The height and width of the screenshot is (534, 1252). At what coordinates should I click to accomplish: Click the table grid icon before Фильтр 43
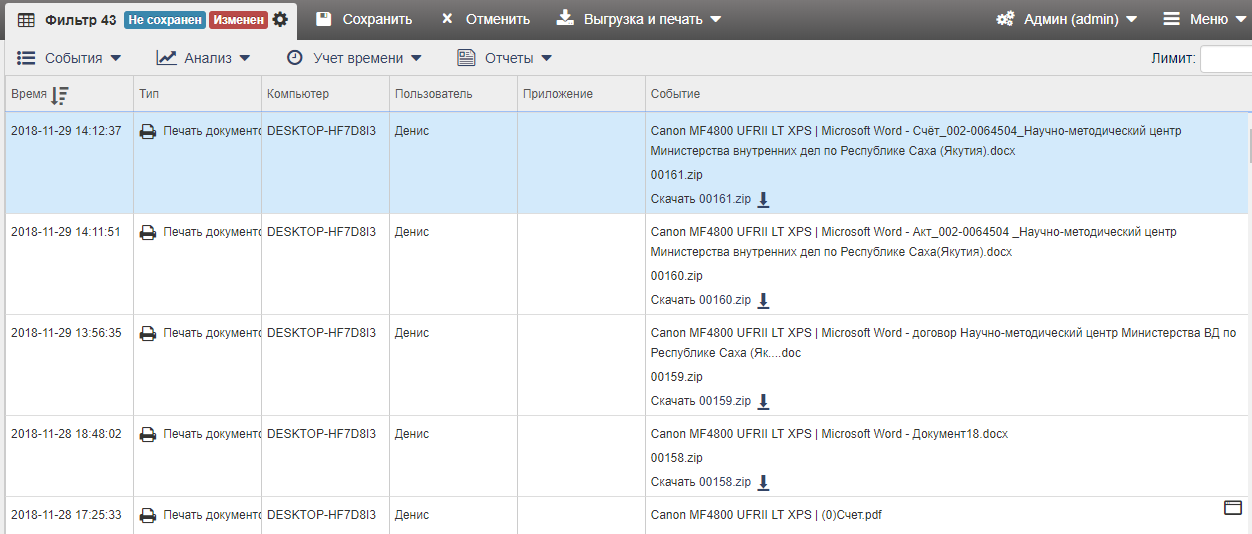click(26, 20)
